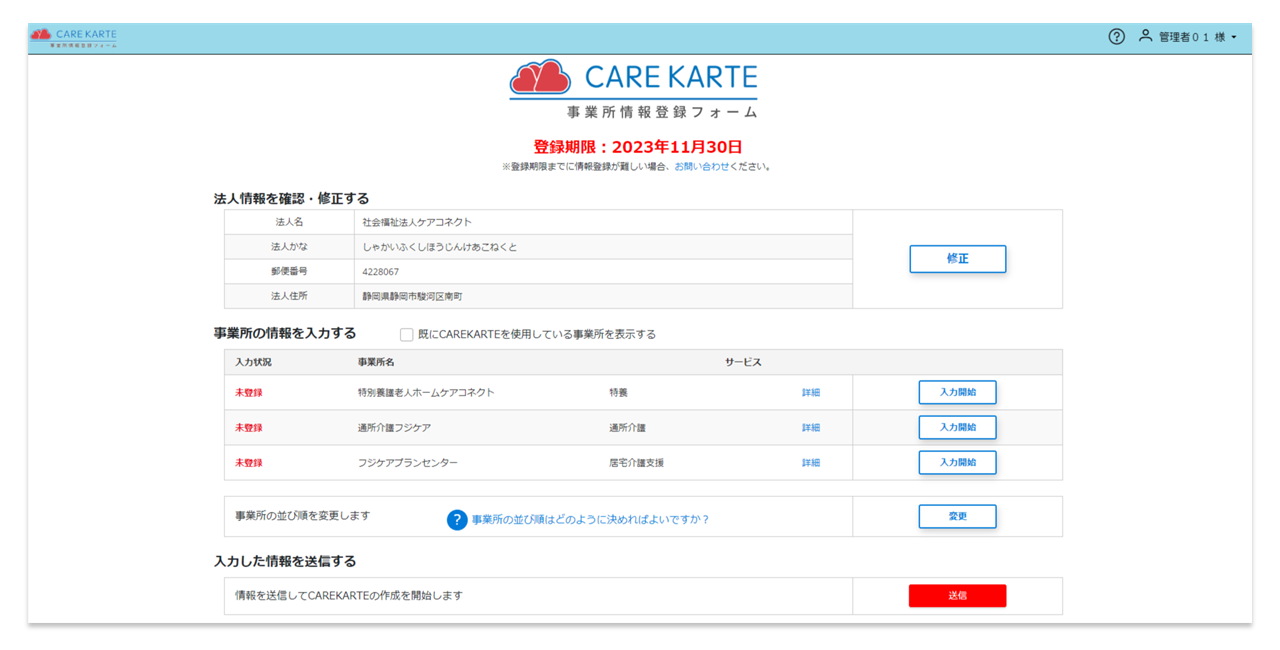Click 未登録 status of 通所介護フジケア row
Image resolution: width=1280 pixels, height=650 pixels.
[249, 428]
